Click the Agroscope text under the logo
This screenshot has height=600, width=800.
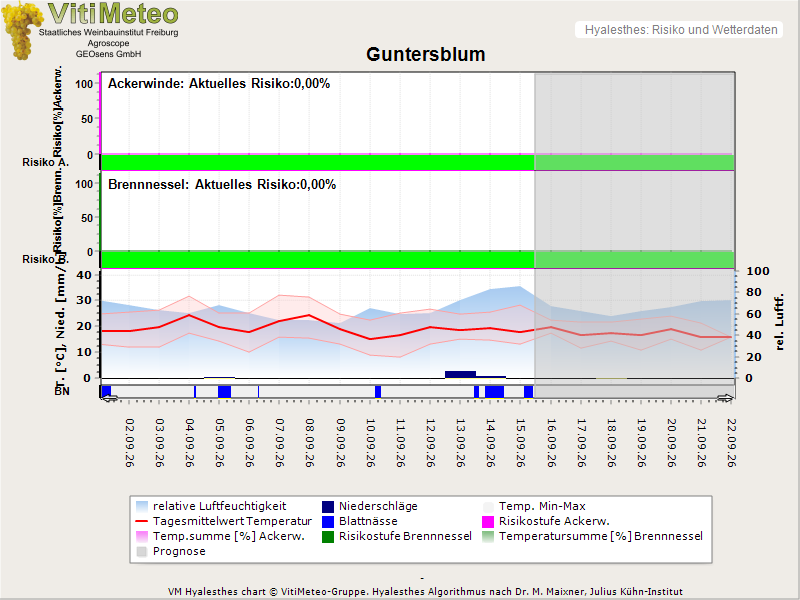108,43
